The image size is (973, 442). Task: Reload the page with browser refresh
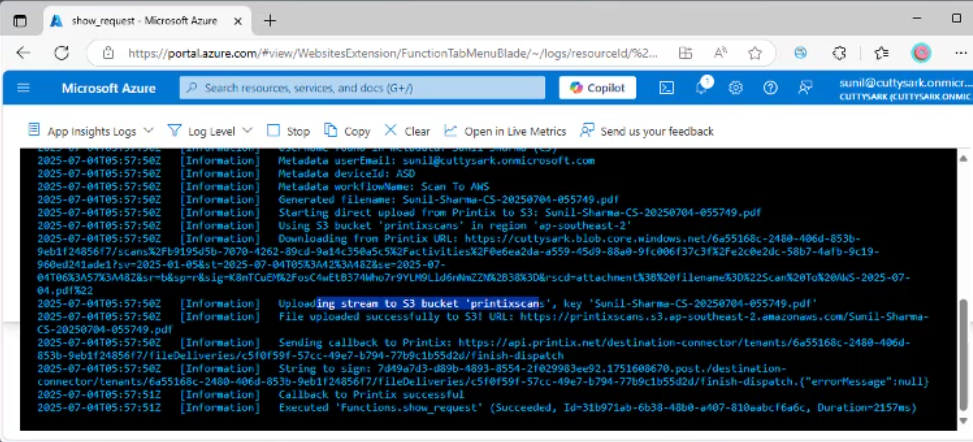[61, 53]
